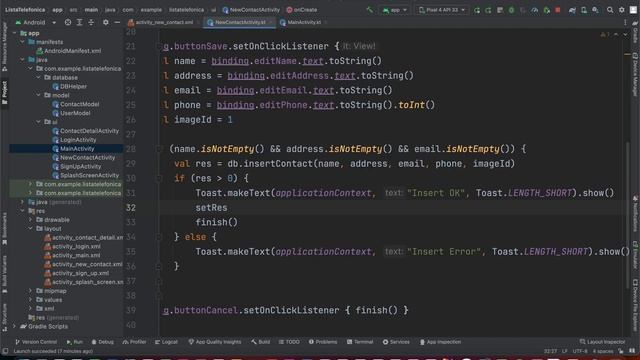Image resolution: width=640 pixels, height=360 pixels.
Task: Click the onCreate breadcrumb item
Action: click(x=302, y=10)
